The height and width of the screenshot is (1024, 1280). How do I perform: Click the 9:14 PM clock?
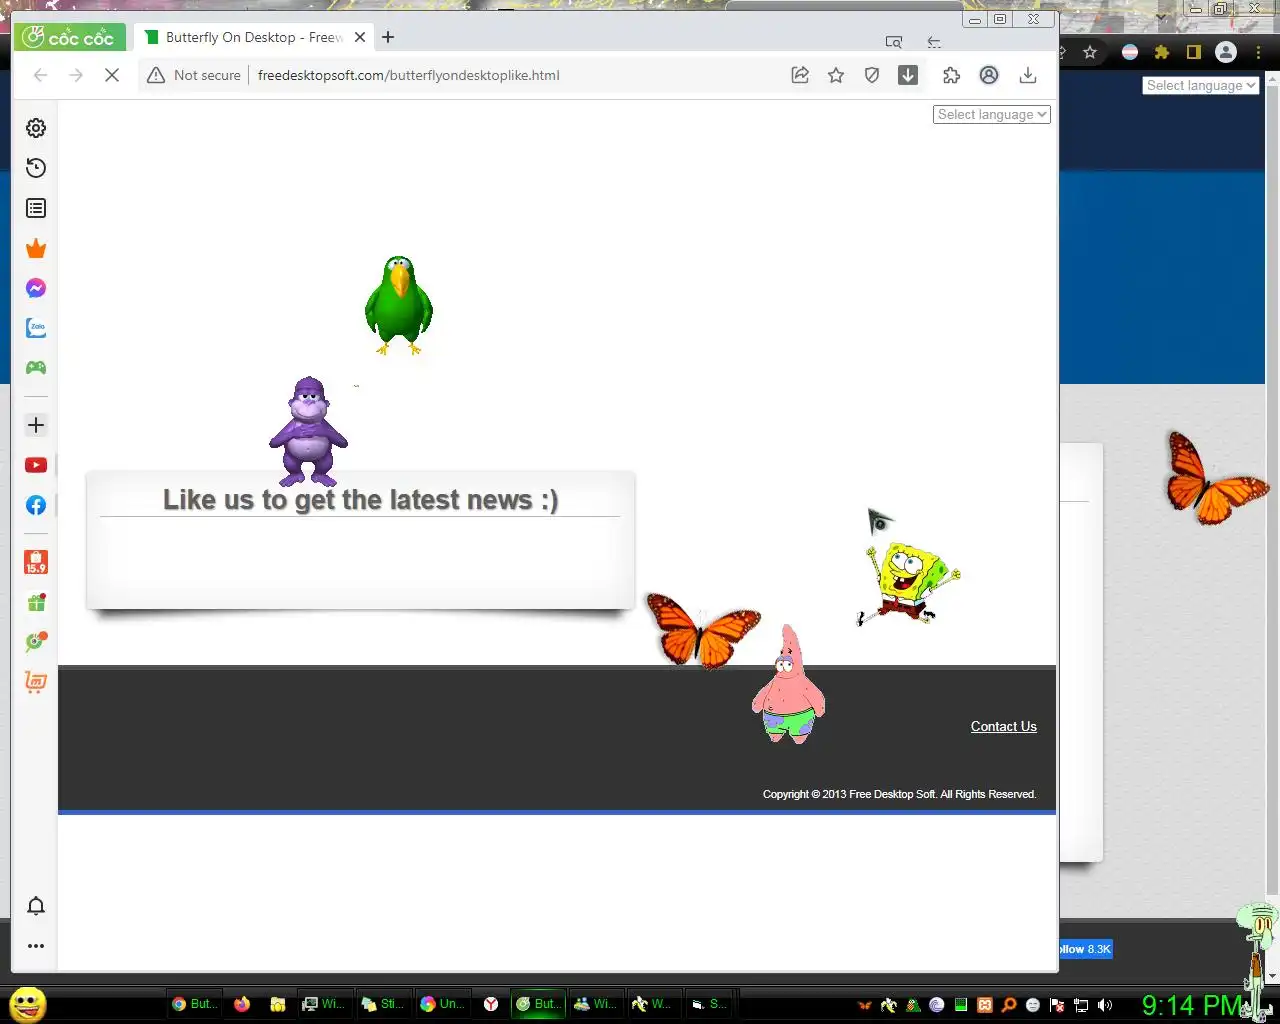pyautogui.click(x=1191, y=1005)
